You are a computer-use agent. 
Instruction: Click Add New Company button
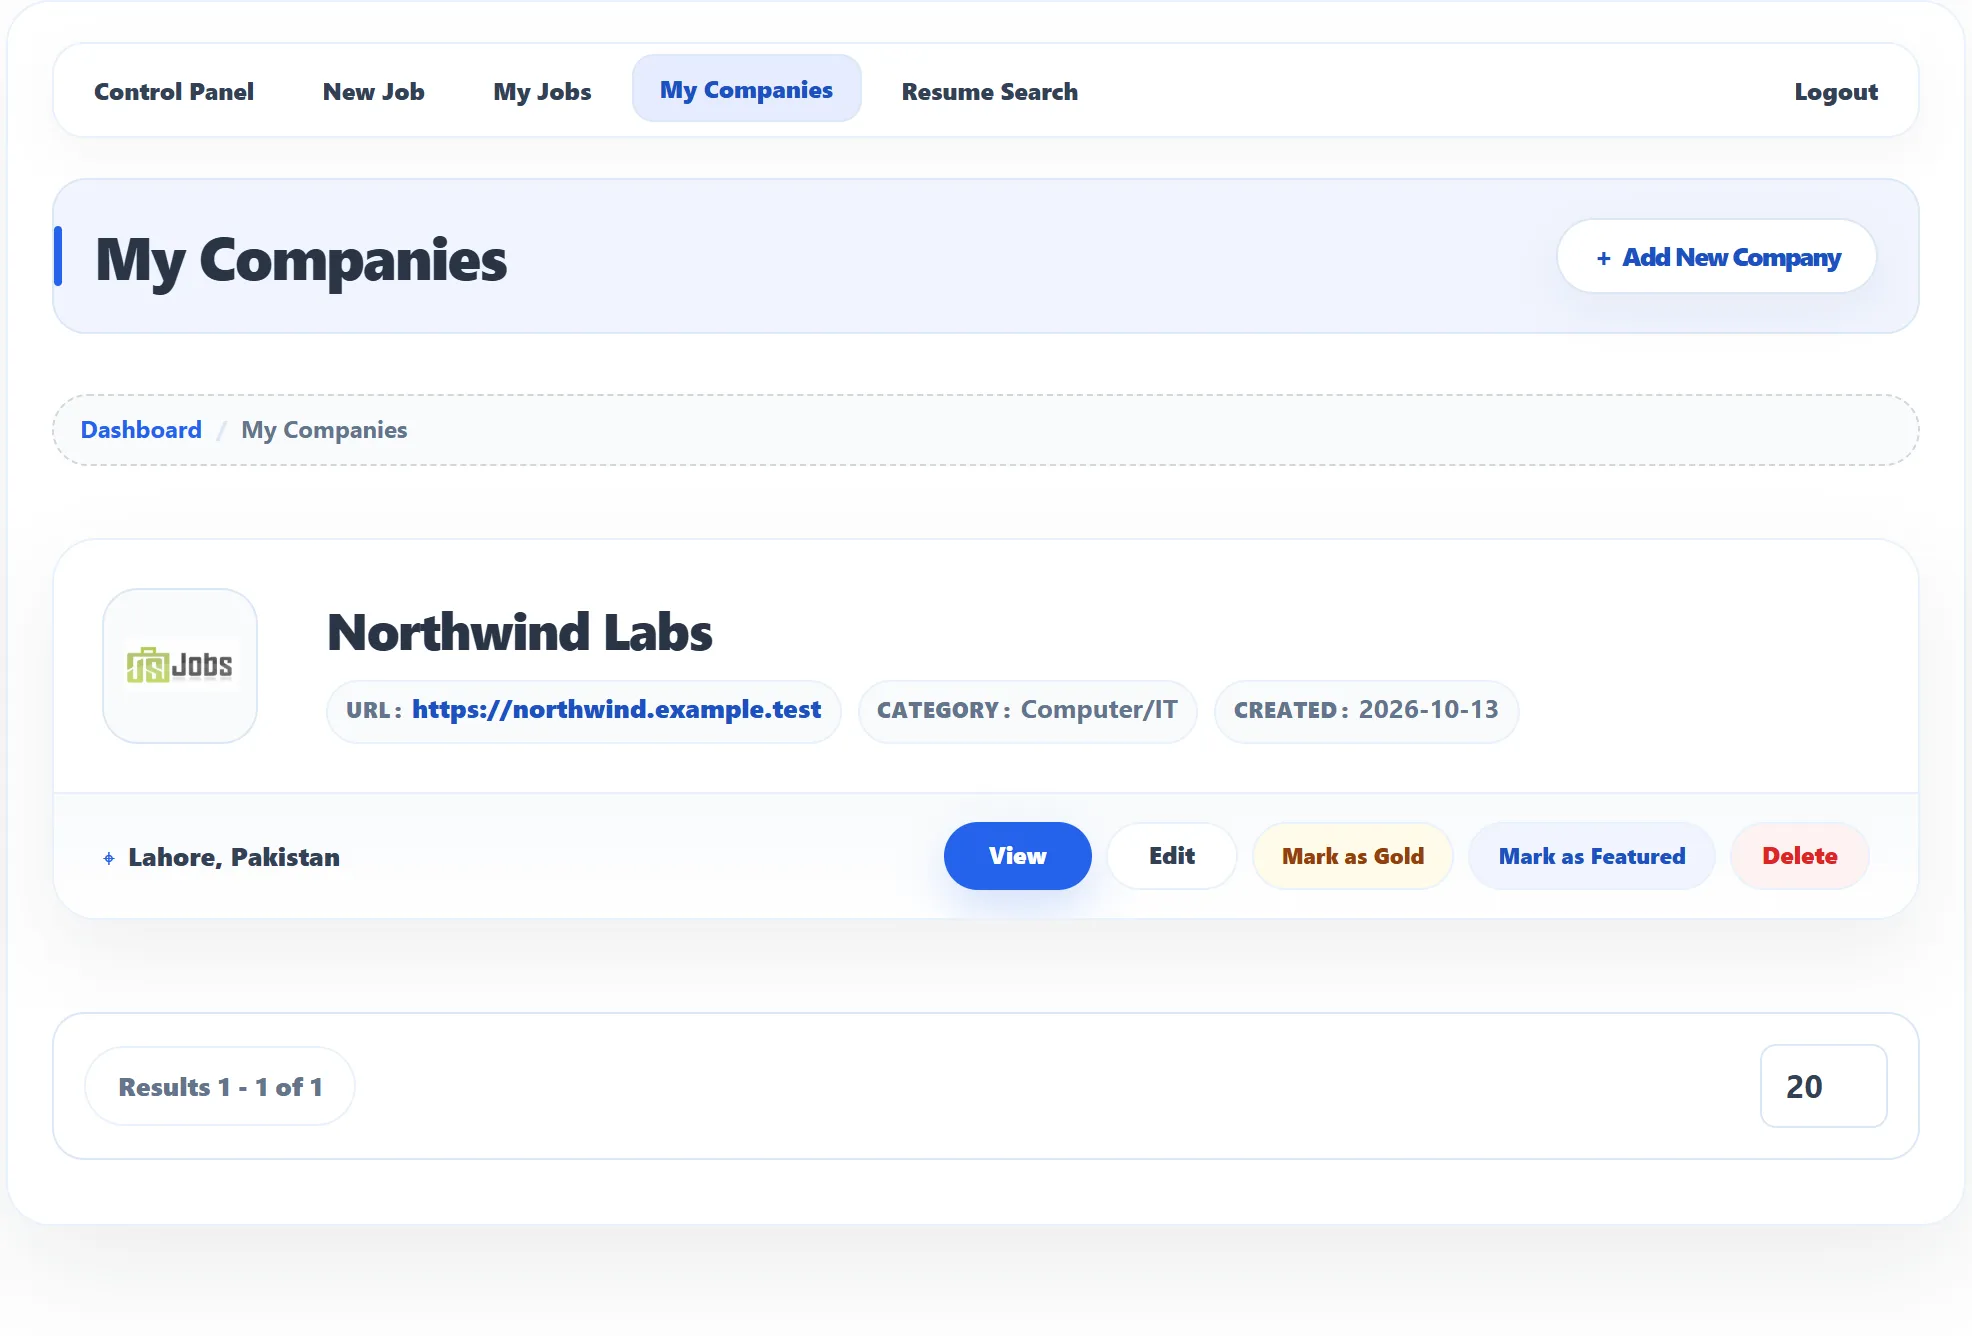click(1717, 257)
